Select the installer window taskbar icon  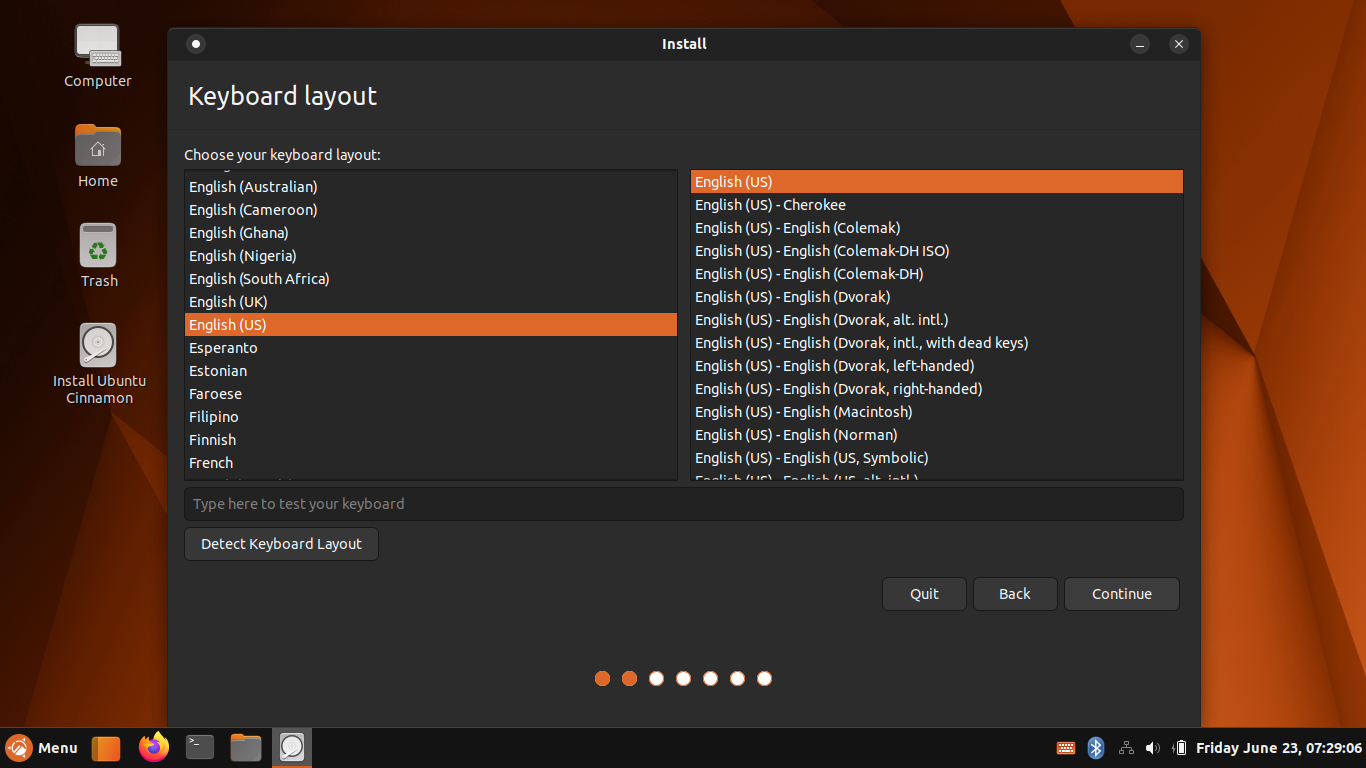pos(292,747)
